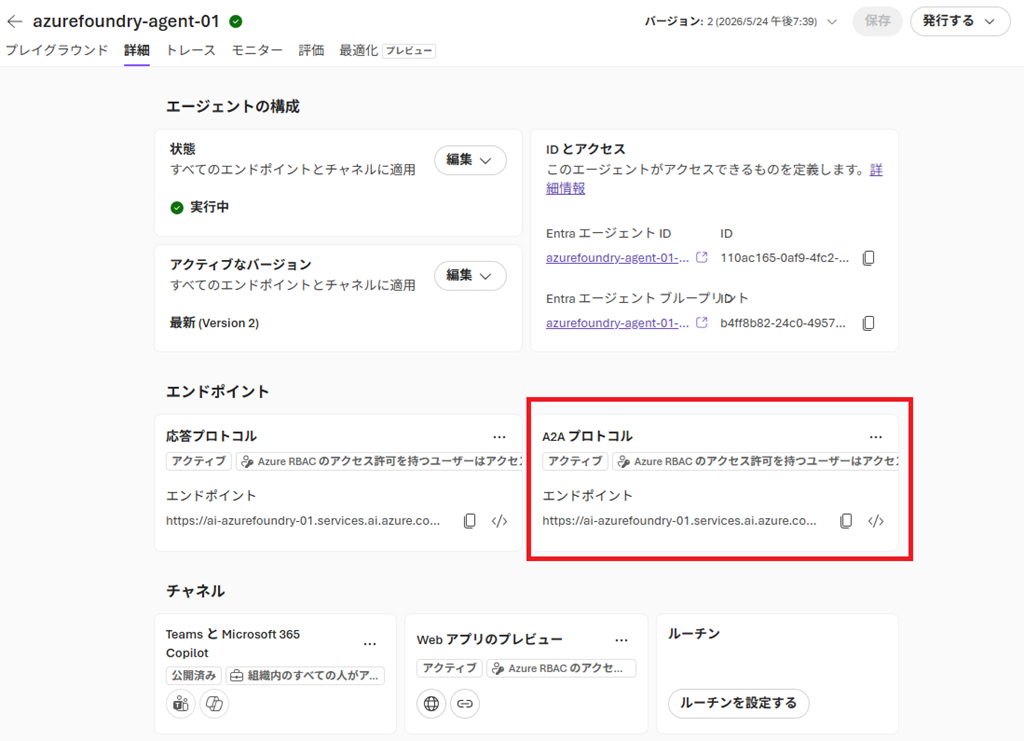Open the 状態 編集 dropdown

click(x=470, y=160)
